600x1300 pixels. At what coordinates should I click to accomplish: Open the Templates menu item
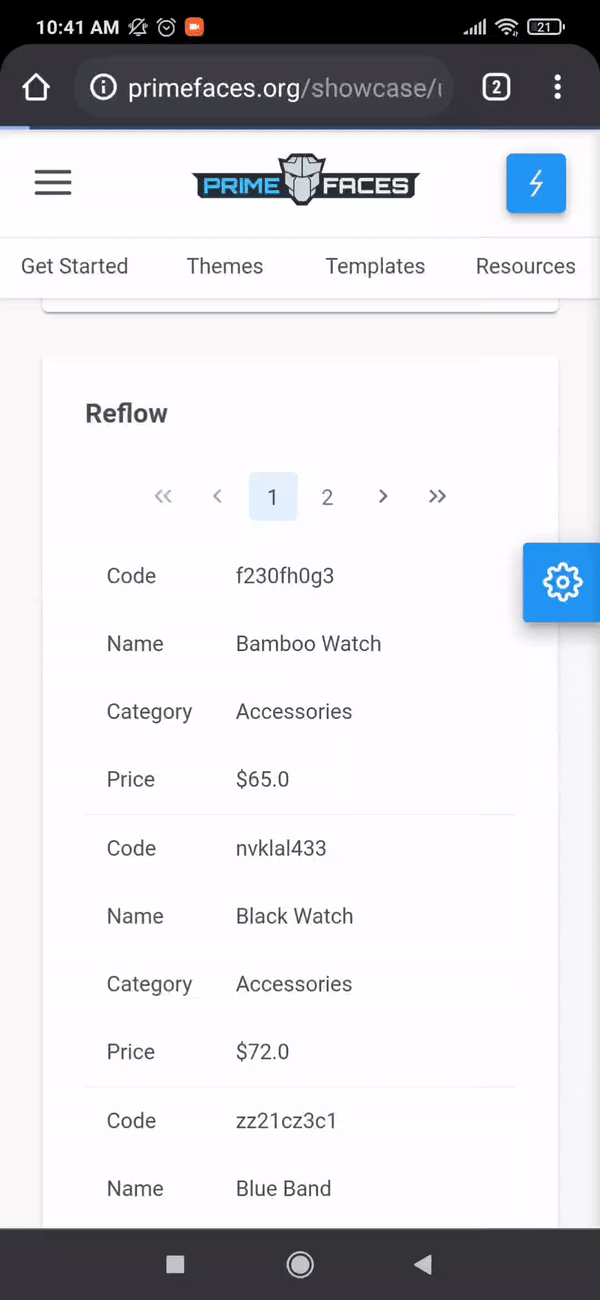(375, 266)
